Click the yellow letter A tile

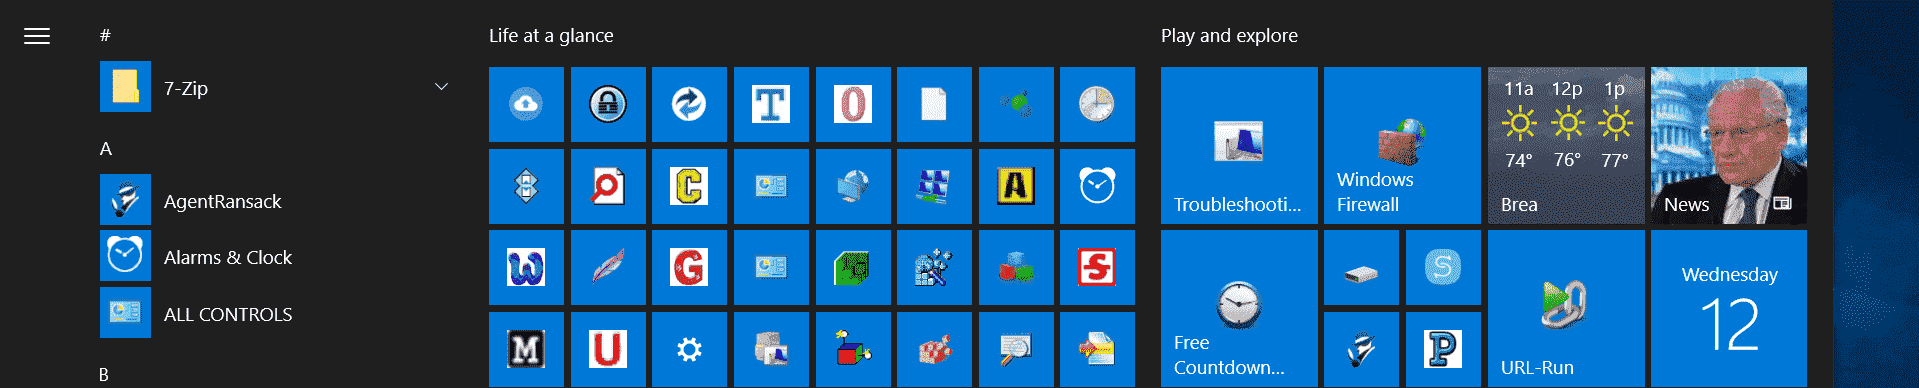[x=1016, y=186]
